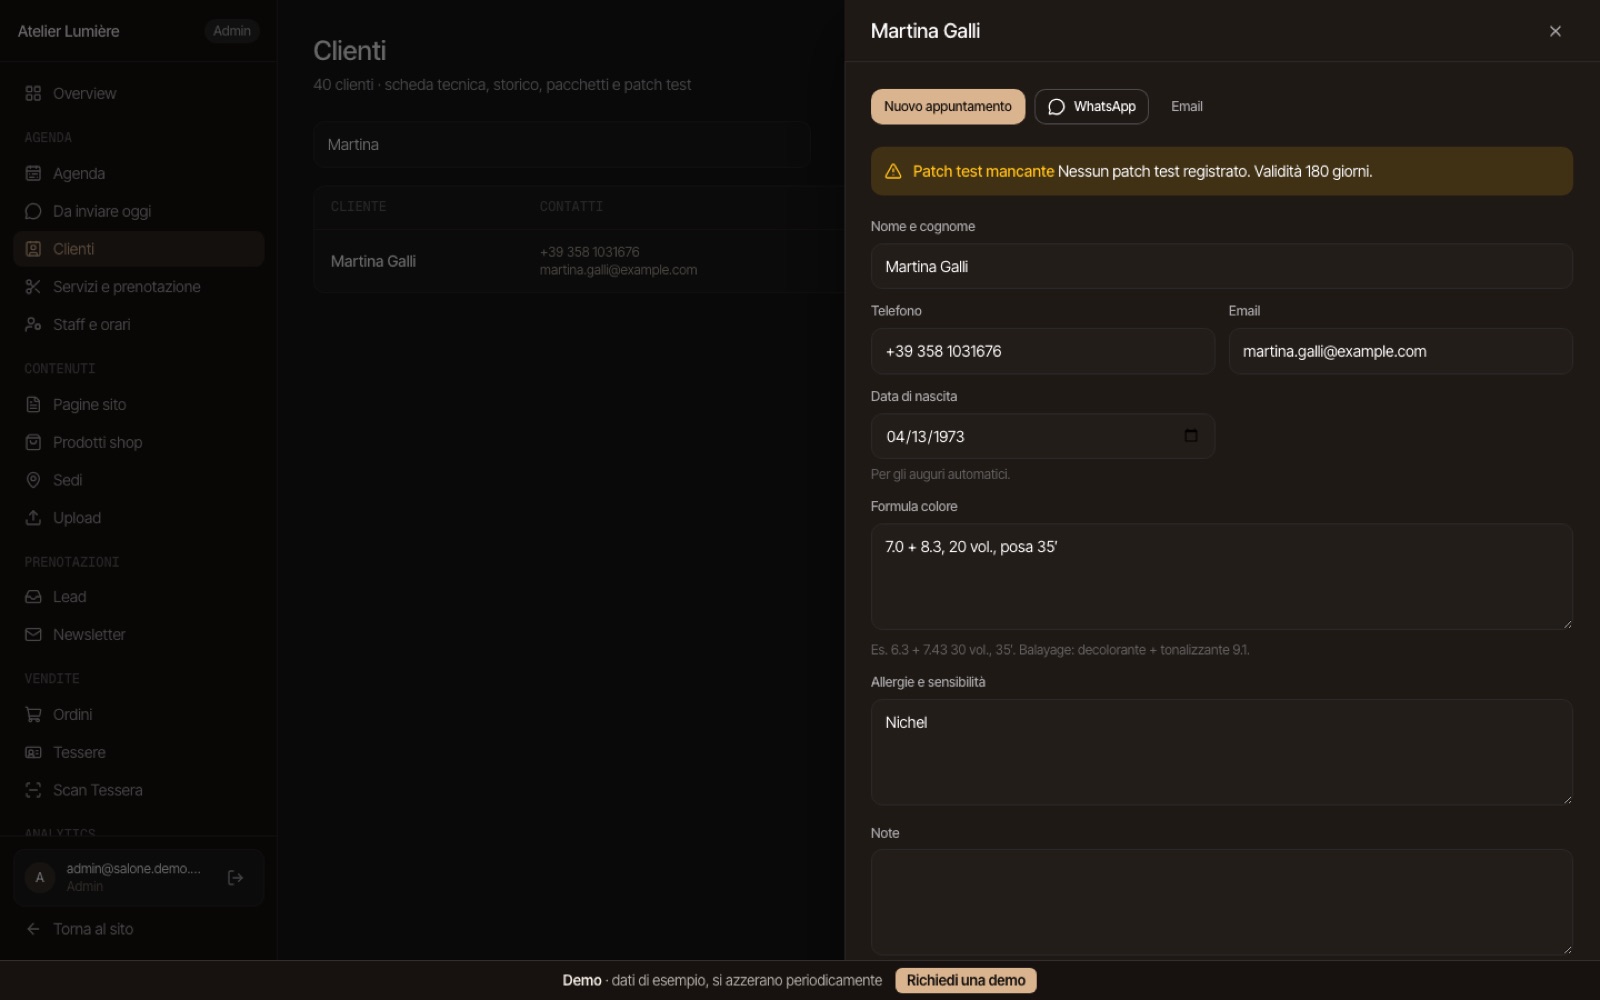The width and height of the screenshot is (1600, 1000).
Task: Click the Sedi location pin icon
Action: (33, 480)
